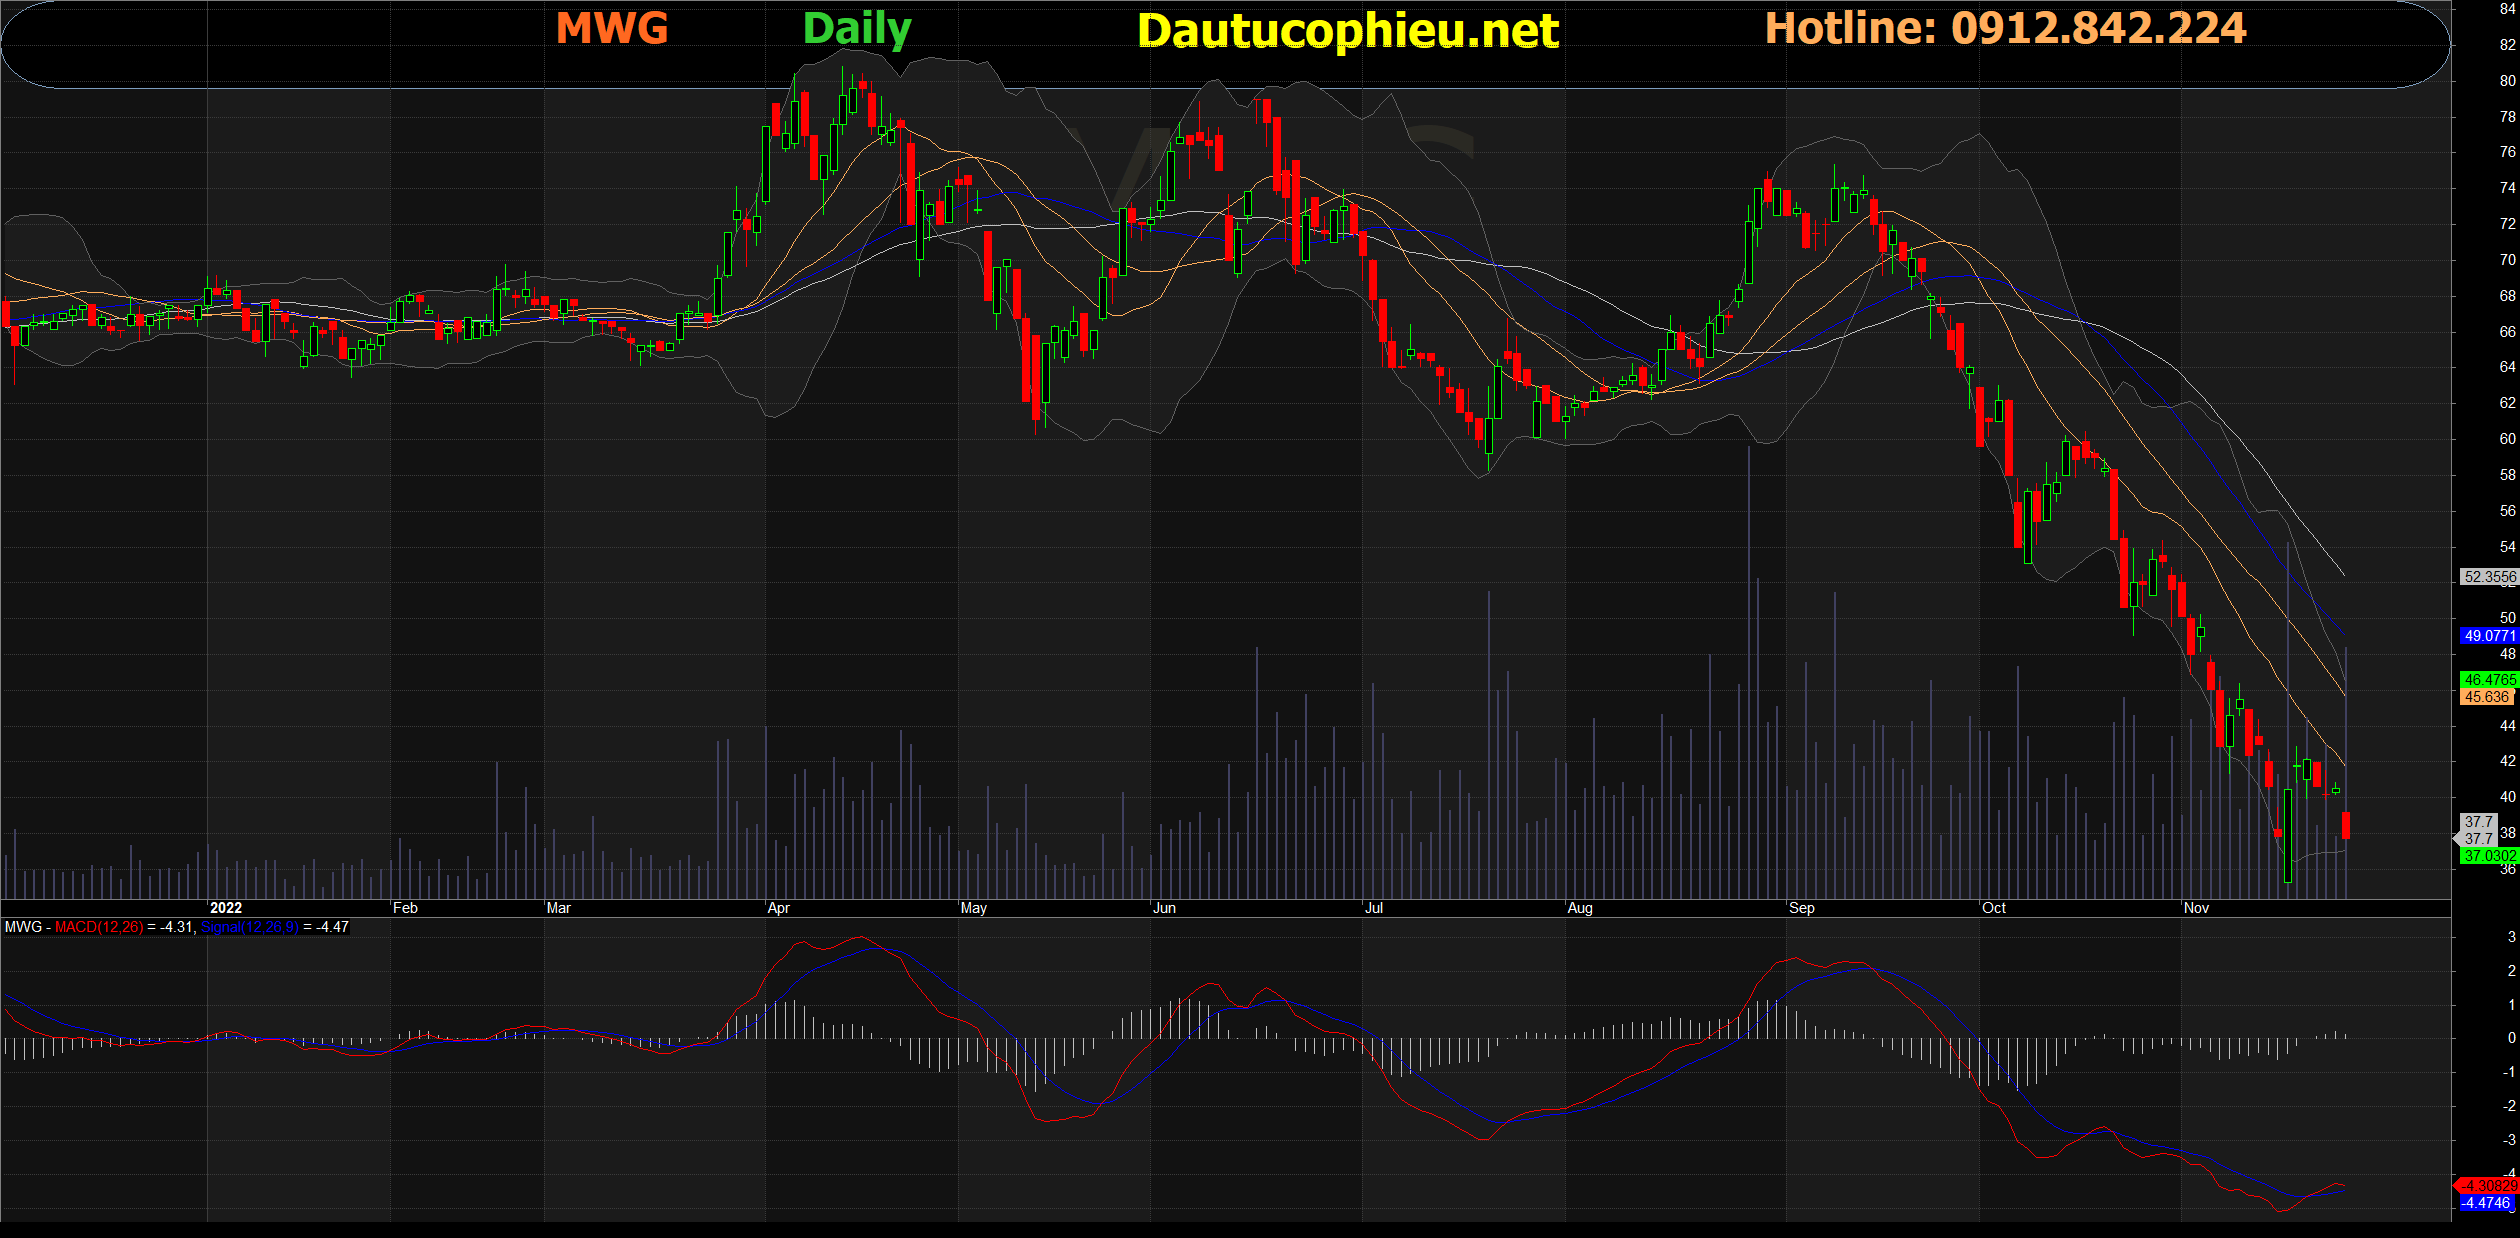The image size is (2520, 1238).
Task: Select the Apr month marker
Action: click(x=778, y=908)
